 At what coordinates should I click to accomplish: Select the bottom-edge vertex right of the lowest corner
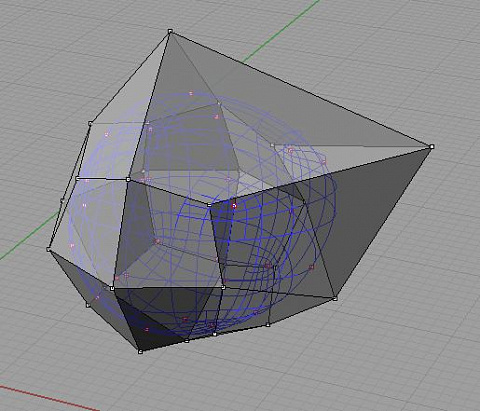(x=187, y=341)
